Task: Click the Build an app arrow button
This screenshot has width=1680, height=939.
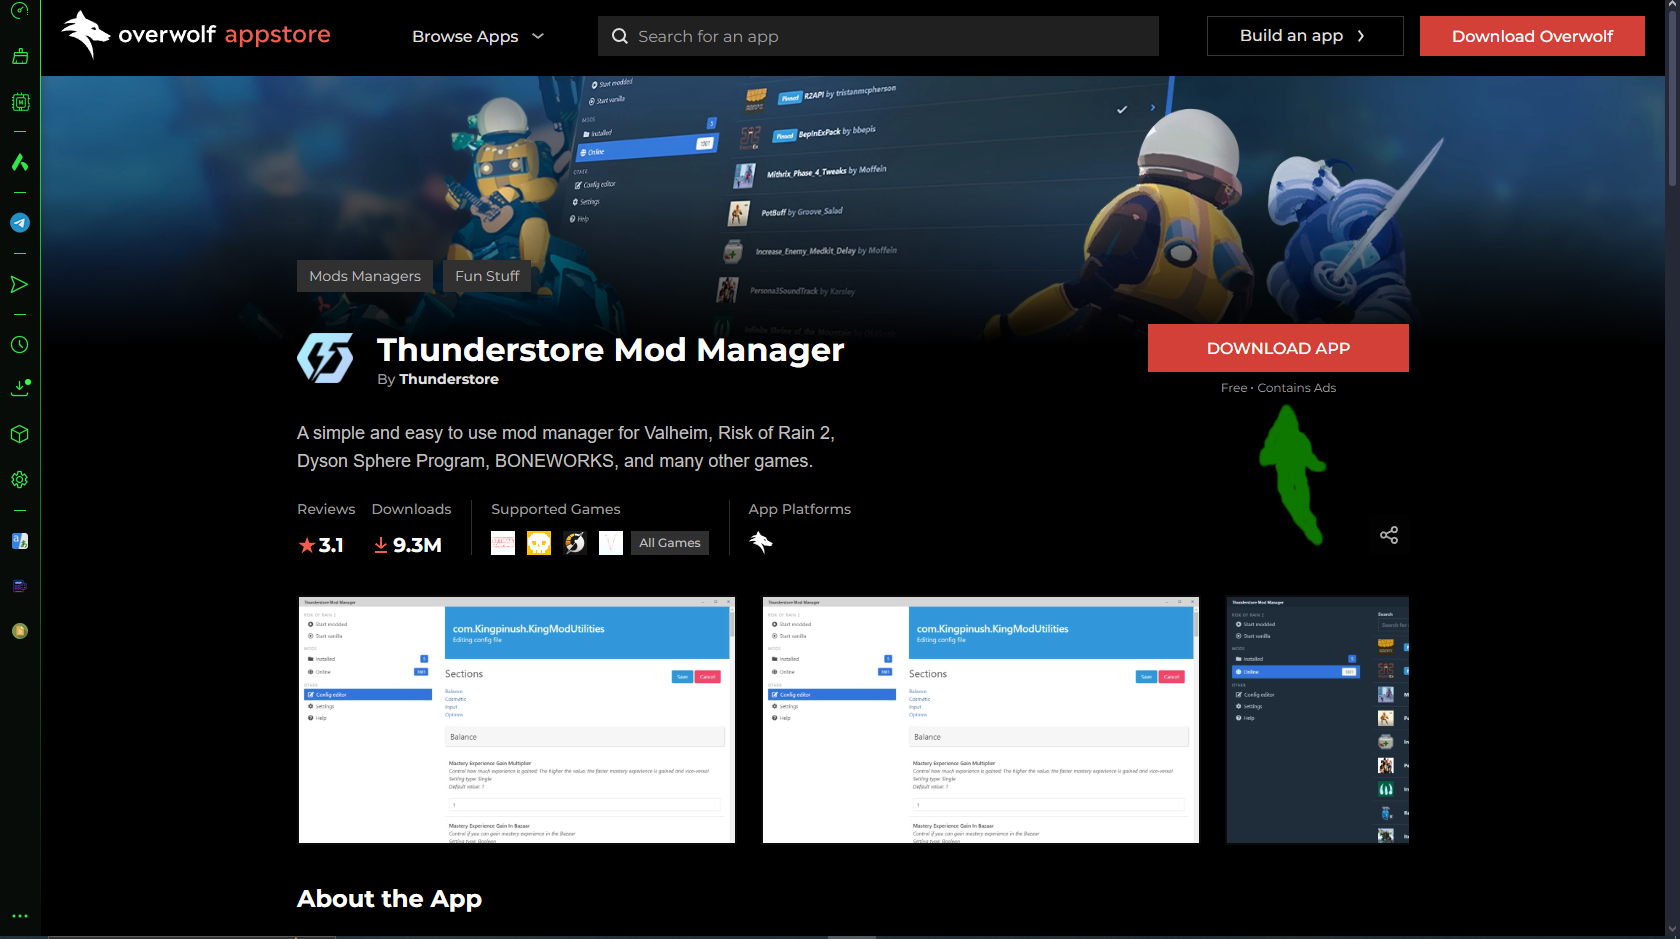Action: click(x=1304, y=36)
